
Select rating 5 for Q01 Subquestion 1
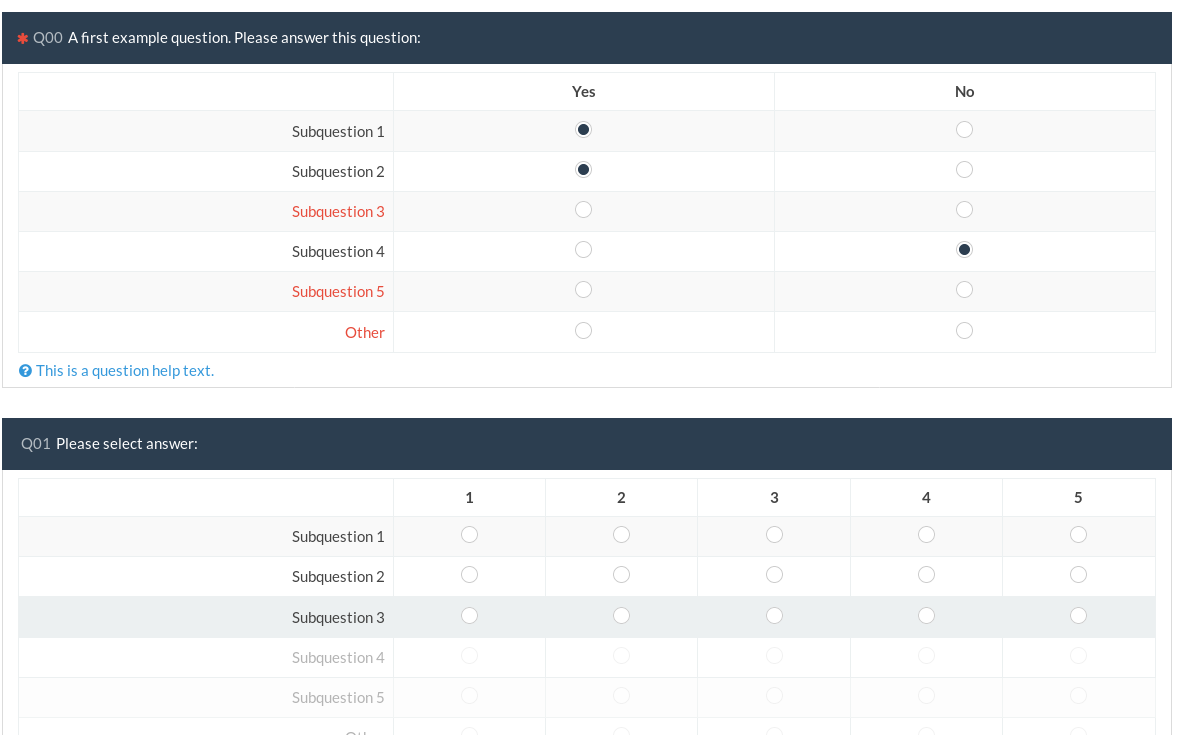click(x=1078, y=535)
